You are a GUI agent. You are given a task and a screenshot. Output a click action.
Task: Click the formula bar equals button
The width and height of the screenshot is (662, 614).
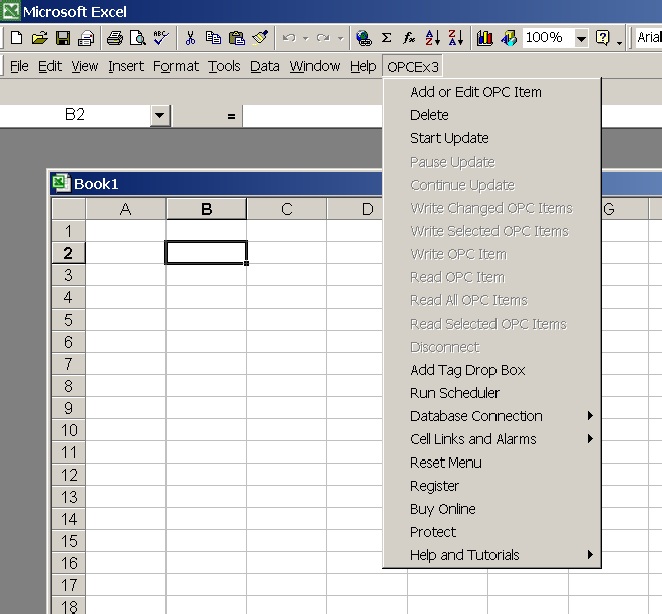231,116
